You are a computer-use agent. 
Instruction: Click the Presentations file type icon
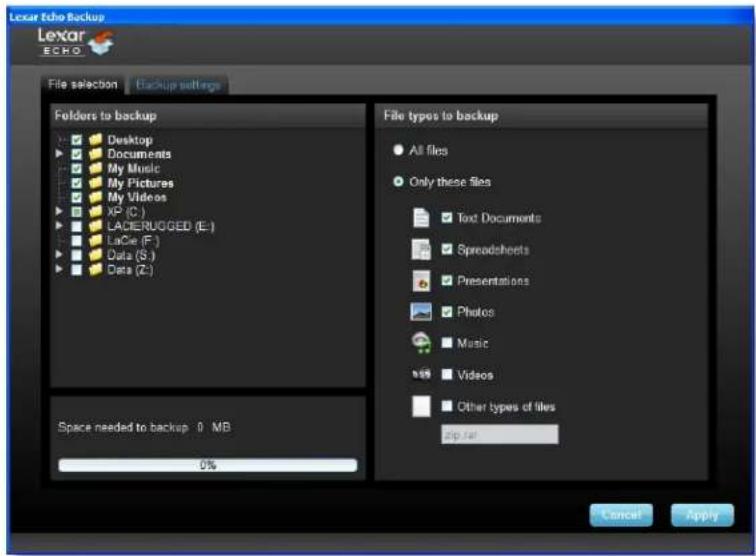pos(421,281)
